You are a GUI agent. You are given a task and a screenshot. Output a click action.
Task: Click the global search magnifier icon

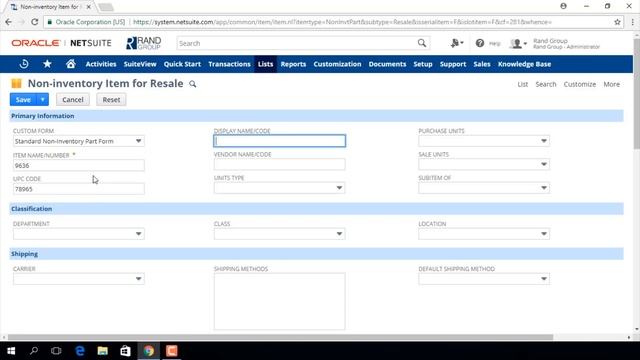(x=422, y=43)
